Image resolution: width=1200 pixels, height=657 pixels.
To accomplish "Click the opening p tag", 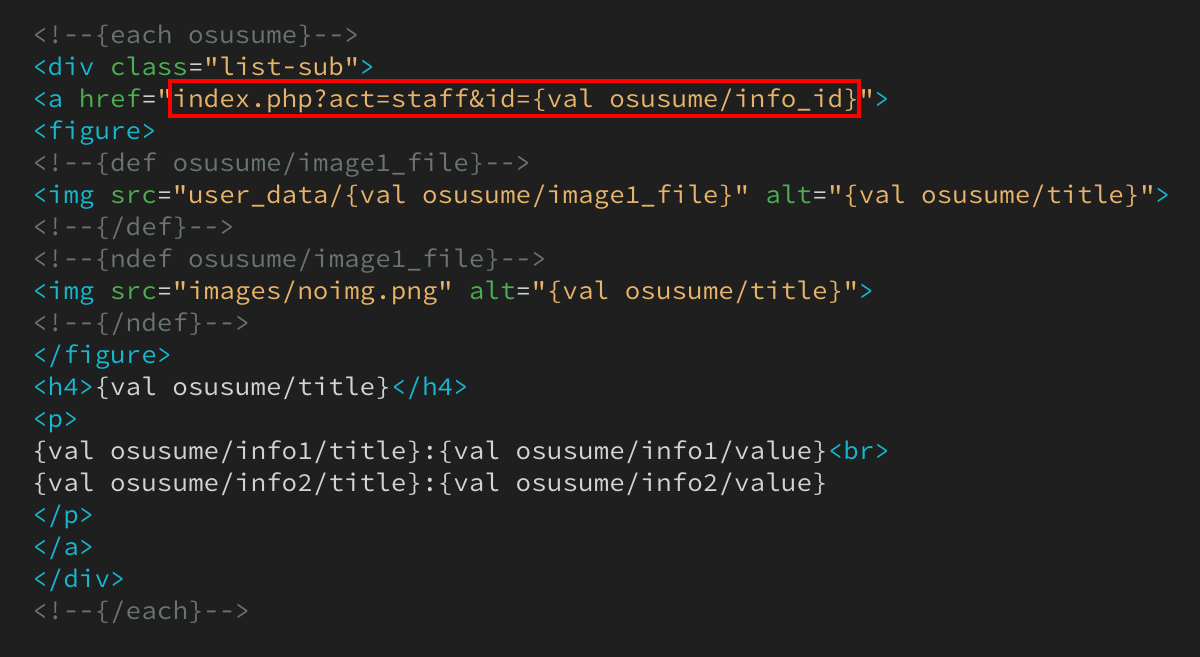I will (55, 419).
